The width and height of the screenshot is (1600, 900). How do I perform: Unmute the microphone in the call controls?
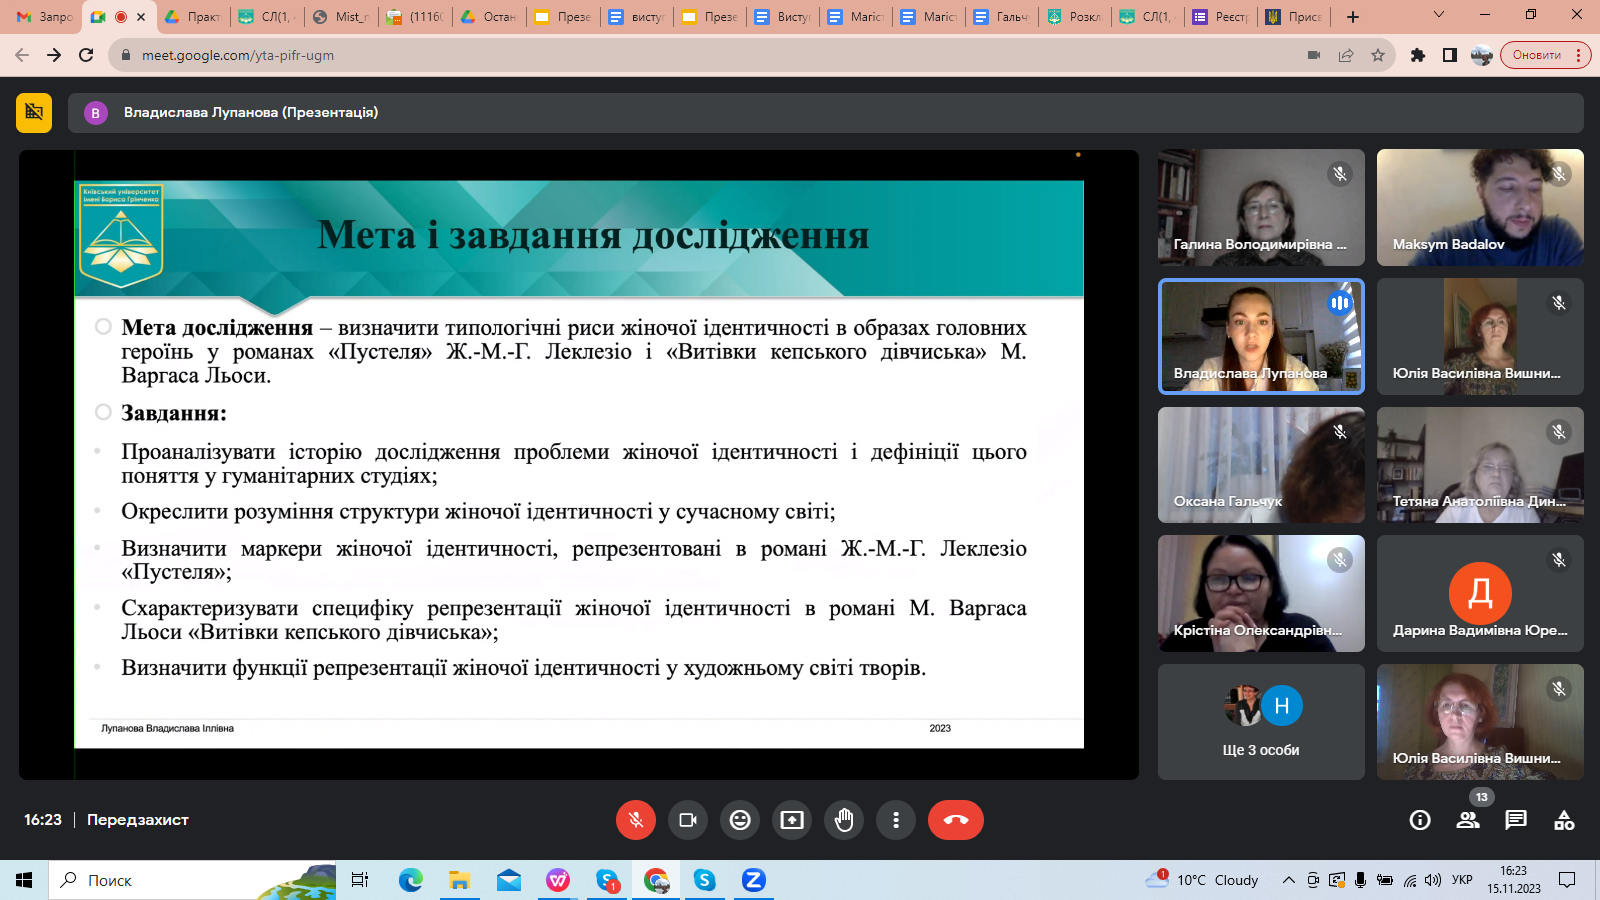(x=636, y=820)
